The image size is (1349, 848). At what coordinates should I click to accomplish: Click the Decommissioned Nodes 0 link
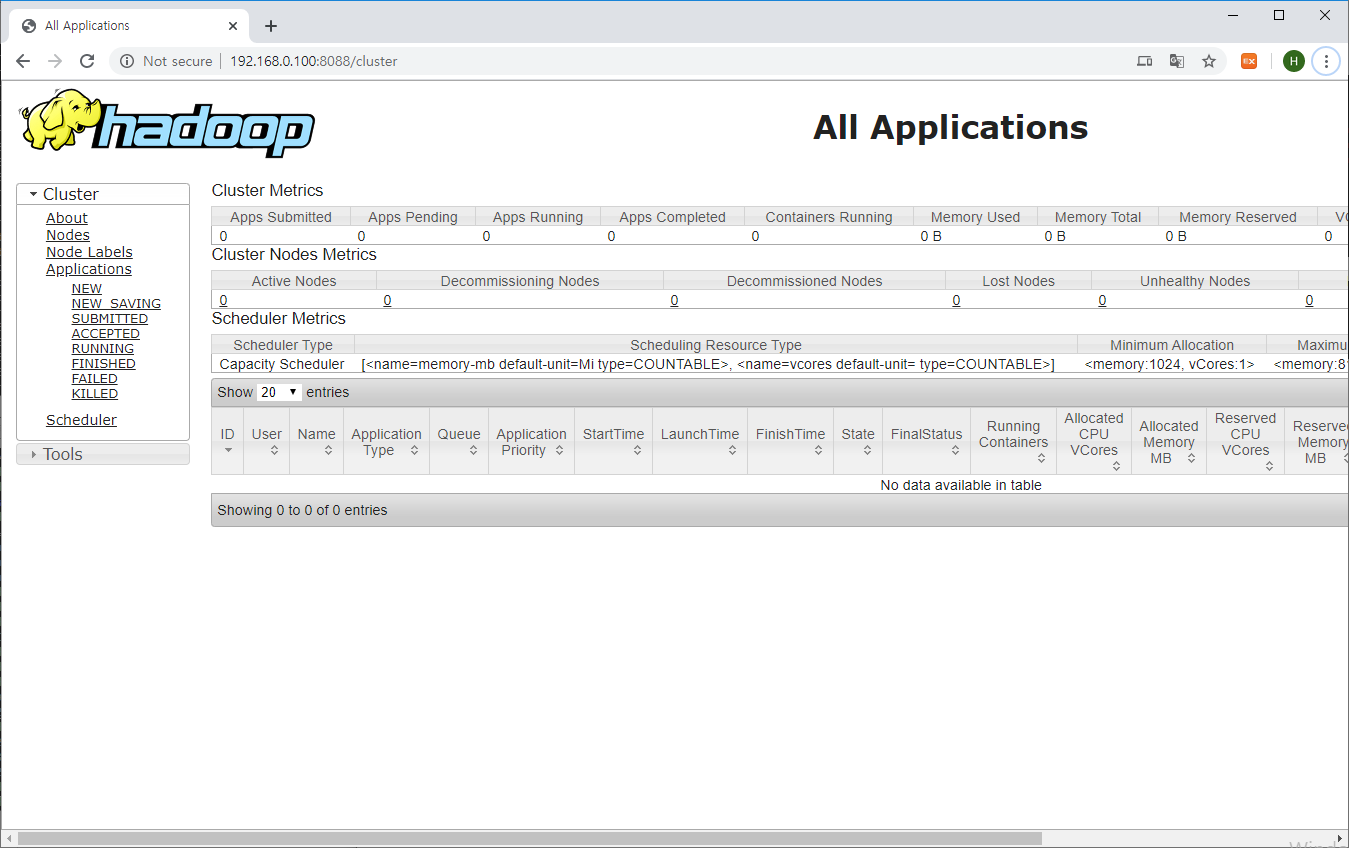coord(674,300)
